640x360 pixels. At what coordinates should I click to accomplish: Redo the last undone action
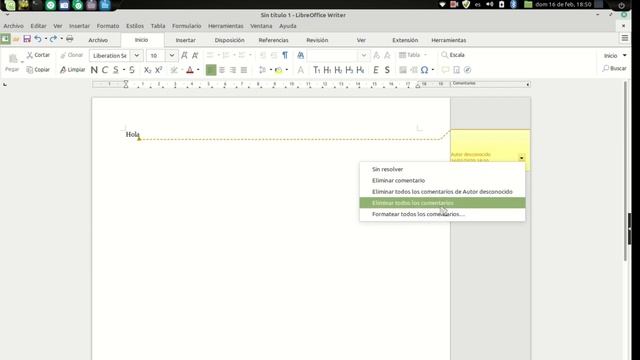pyautogui.click(x=53, y=39)
